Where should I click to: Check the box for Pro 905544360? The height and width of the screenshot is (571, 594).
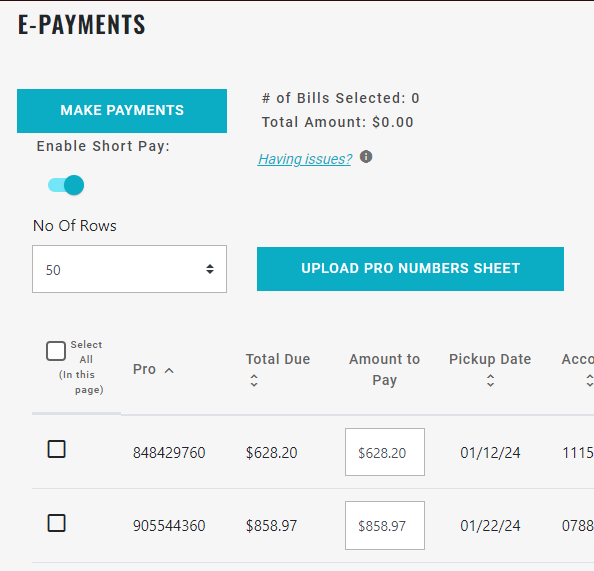pyautogui.click(x=56, y=523)
